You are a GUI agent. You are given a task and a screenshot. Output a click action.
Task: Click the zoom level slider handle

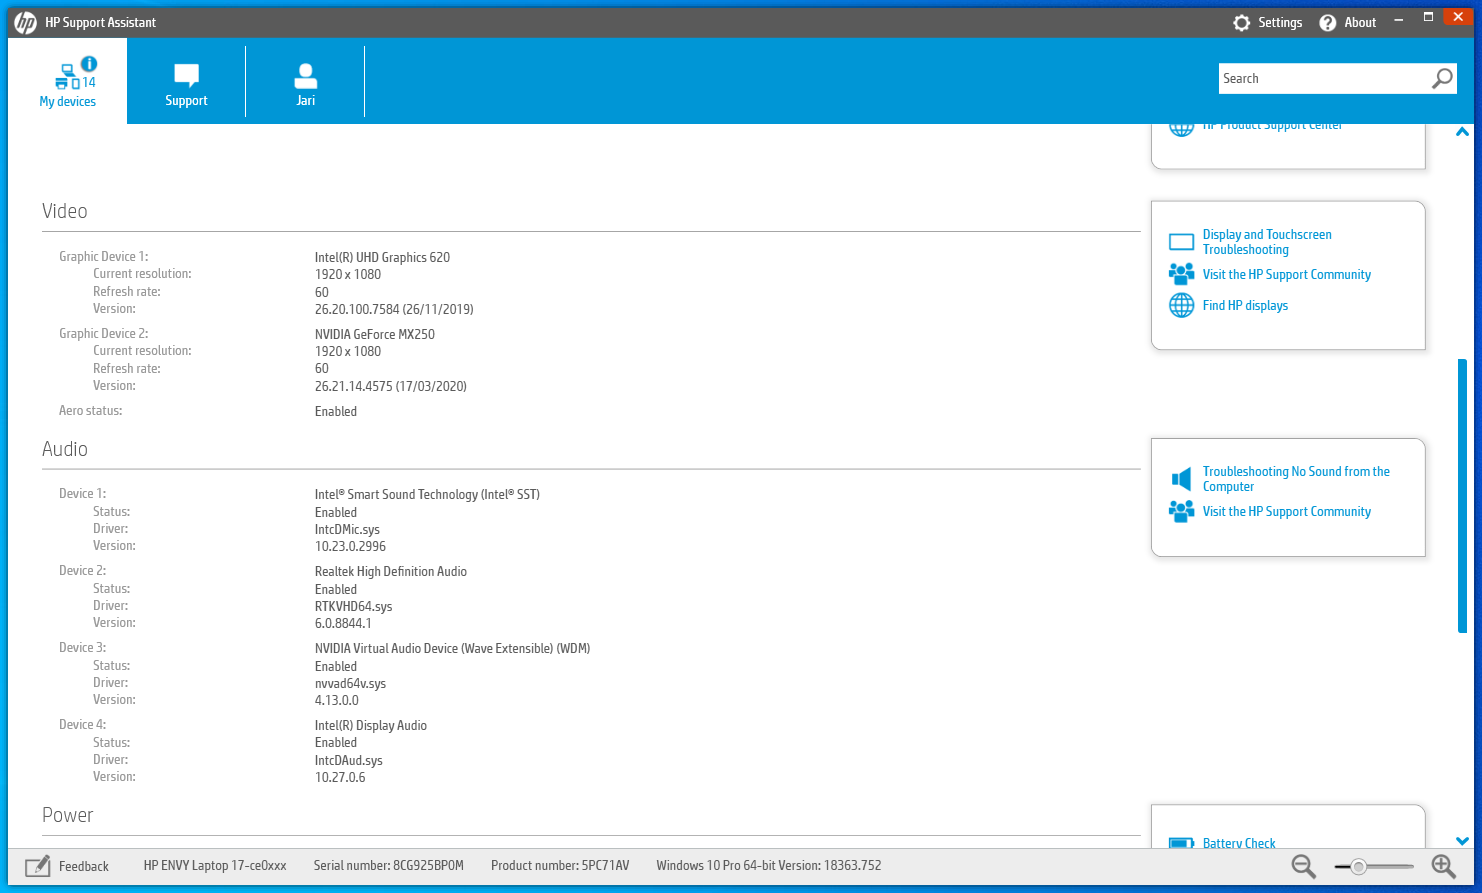coord(1358,867)
